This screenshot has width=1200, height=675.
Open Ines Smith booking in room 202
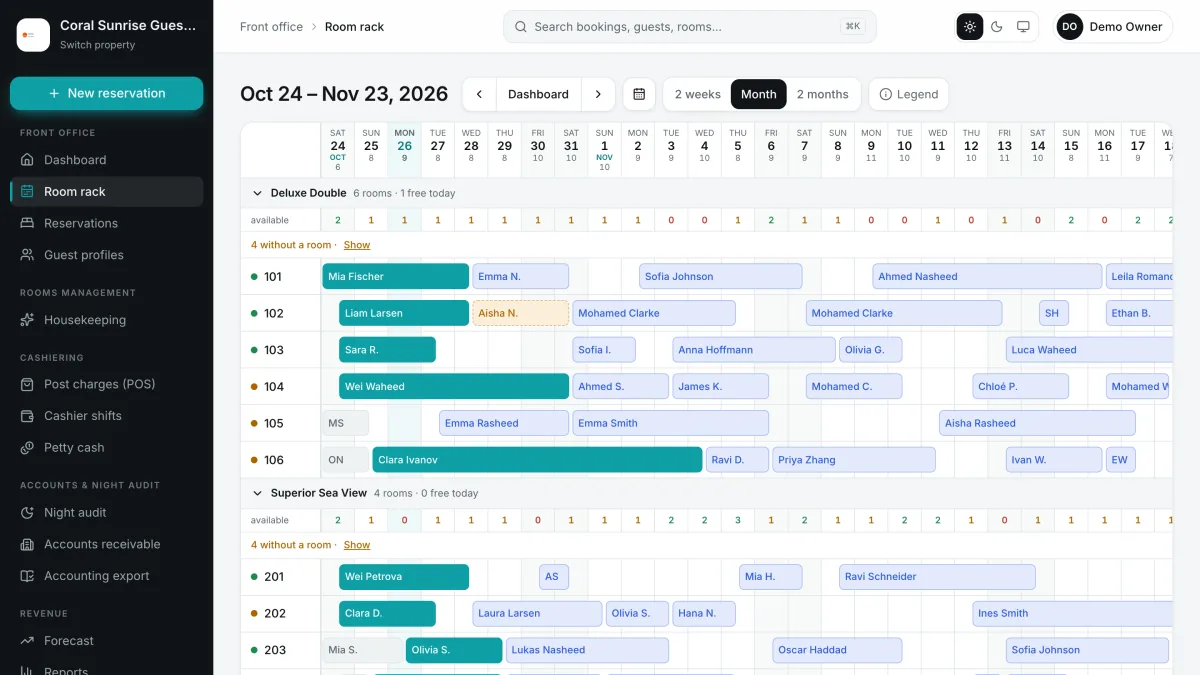(x=1072, y=613)
